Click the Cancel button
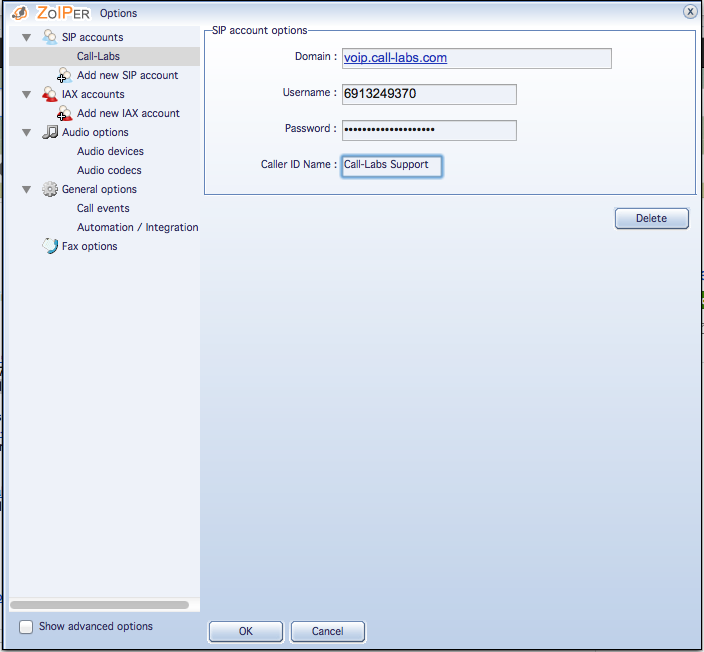The image size is (704, 652). point(327,631)
